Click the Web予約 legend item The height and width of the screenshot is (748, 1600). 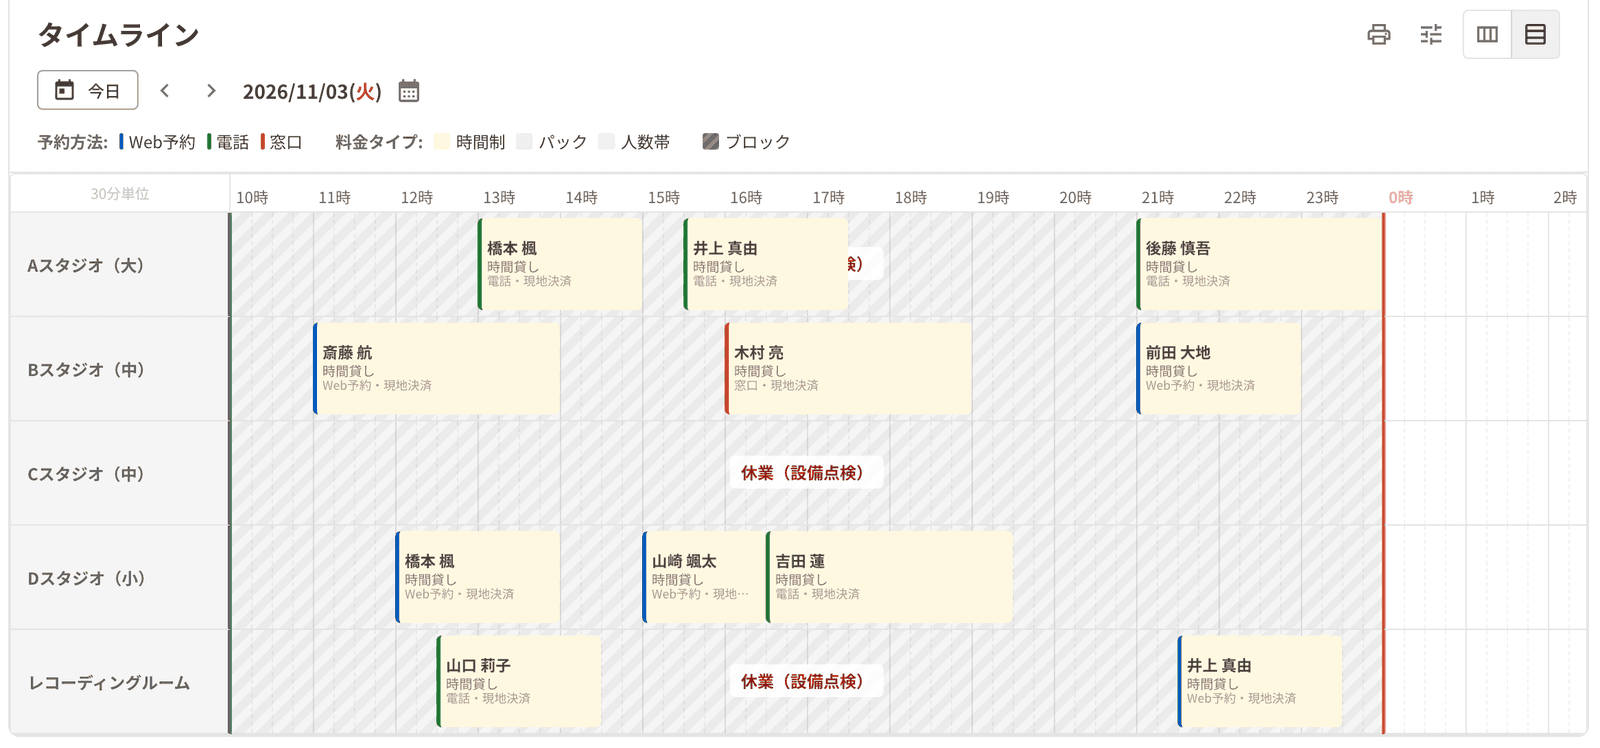[158, 142]
